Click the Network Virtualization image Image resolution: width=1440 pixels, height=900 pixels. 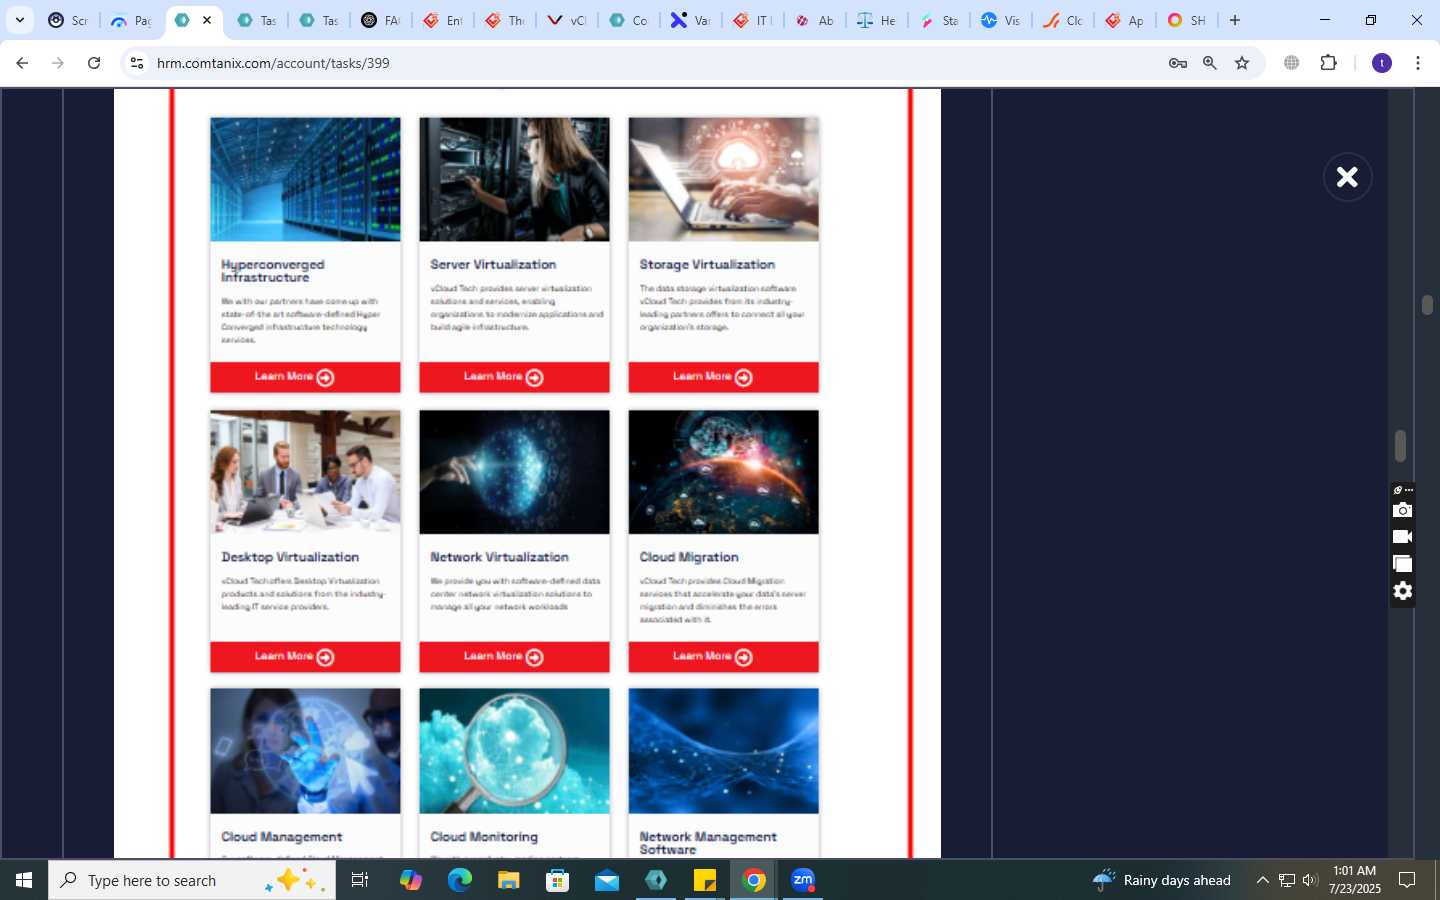point(514,472)
